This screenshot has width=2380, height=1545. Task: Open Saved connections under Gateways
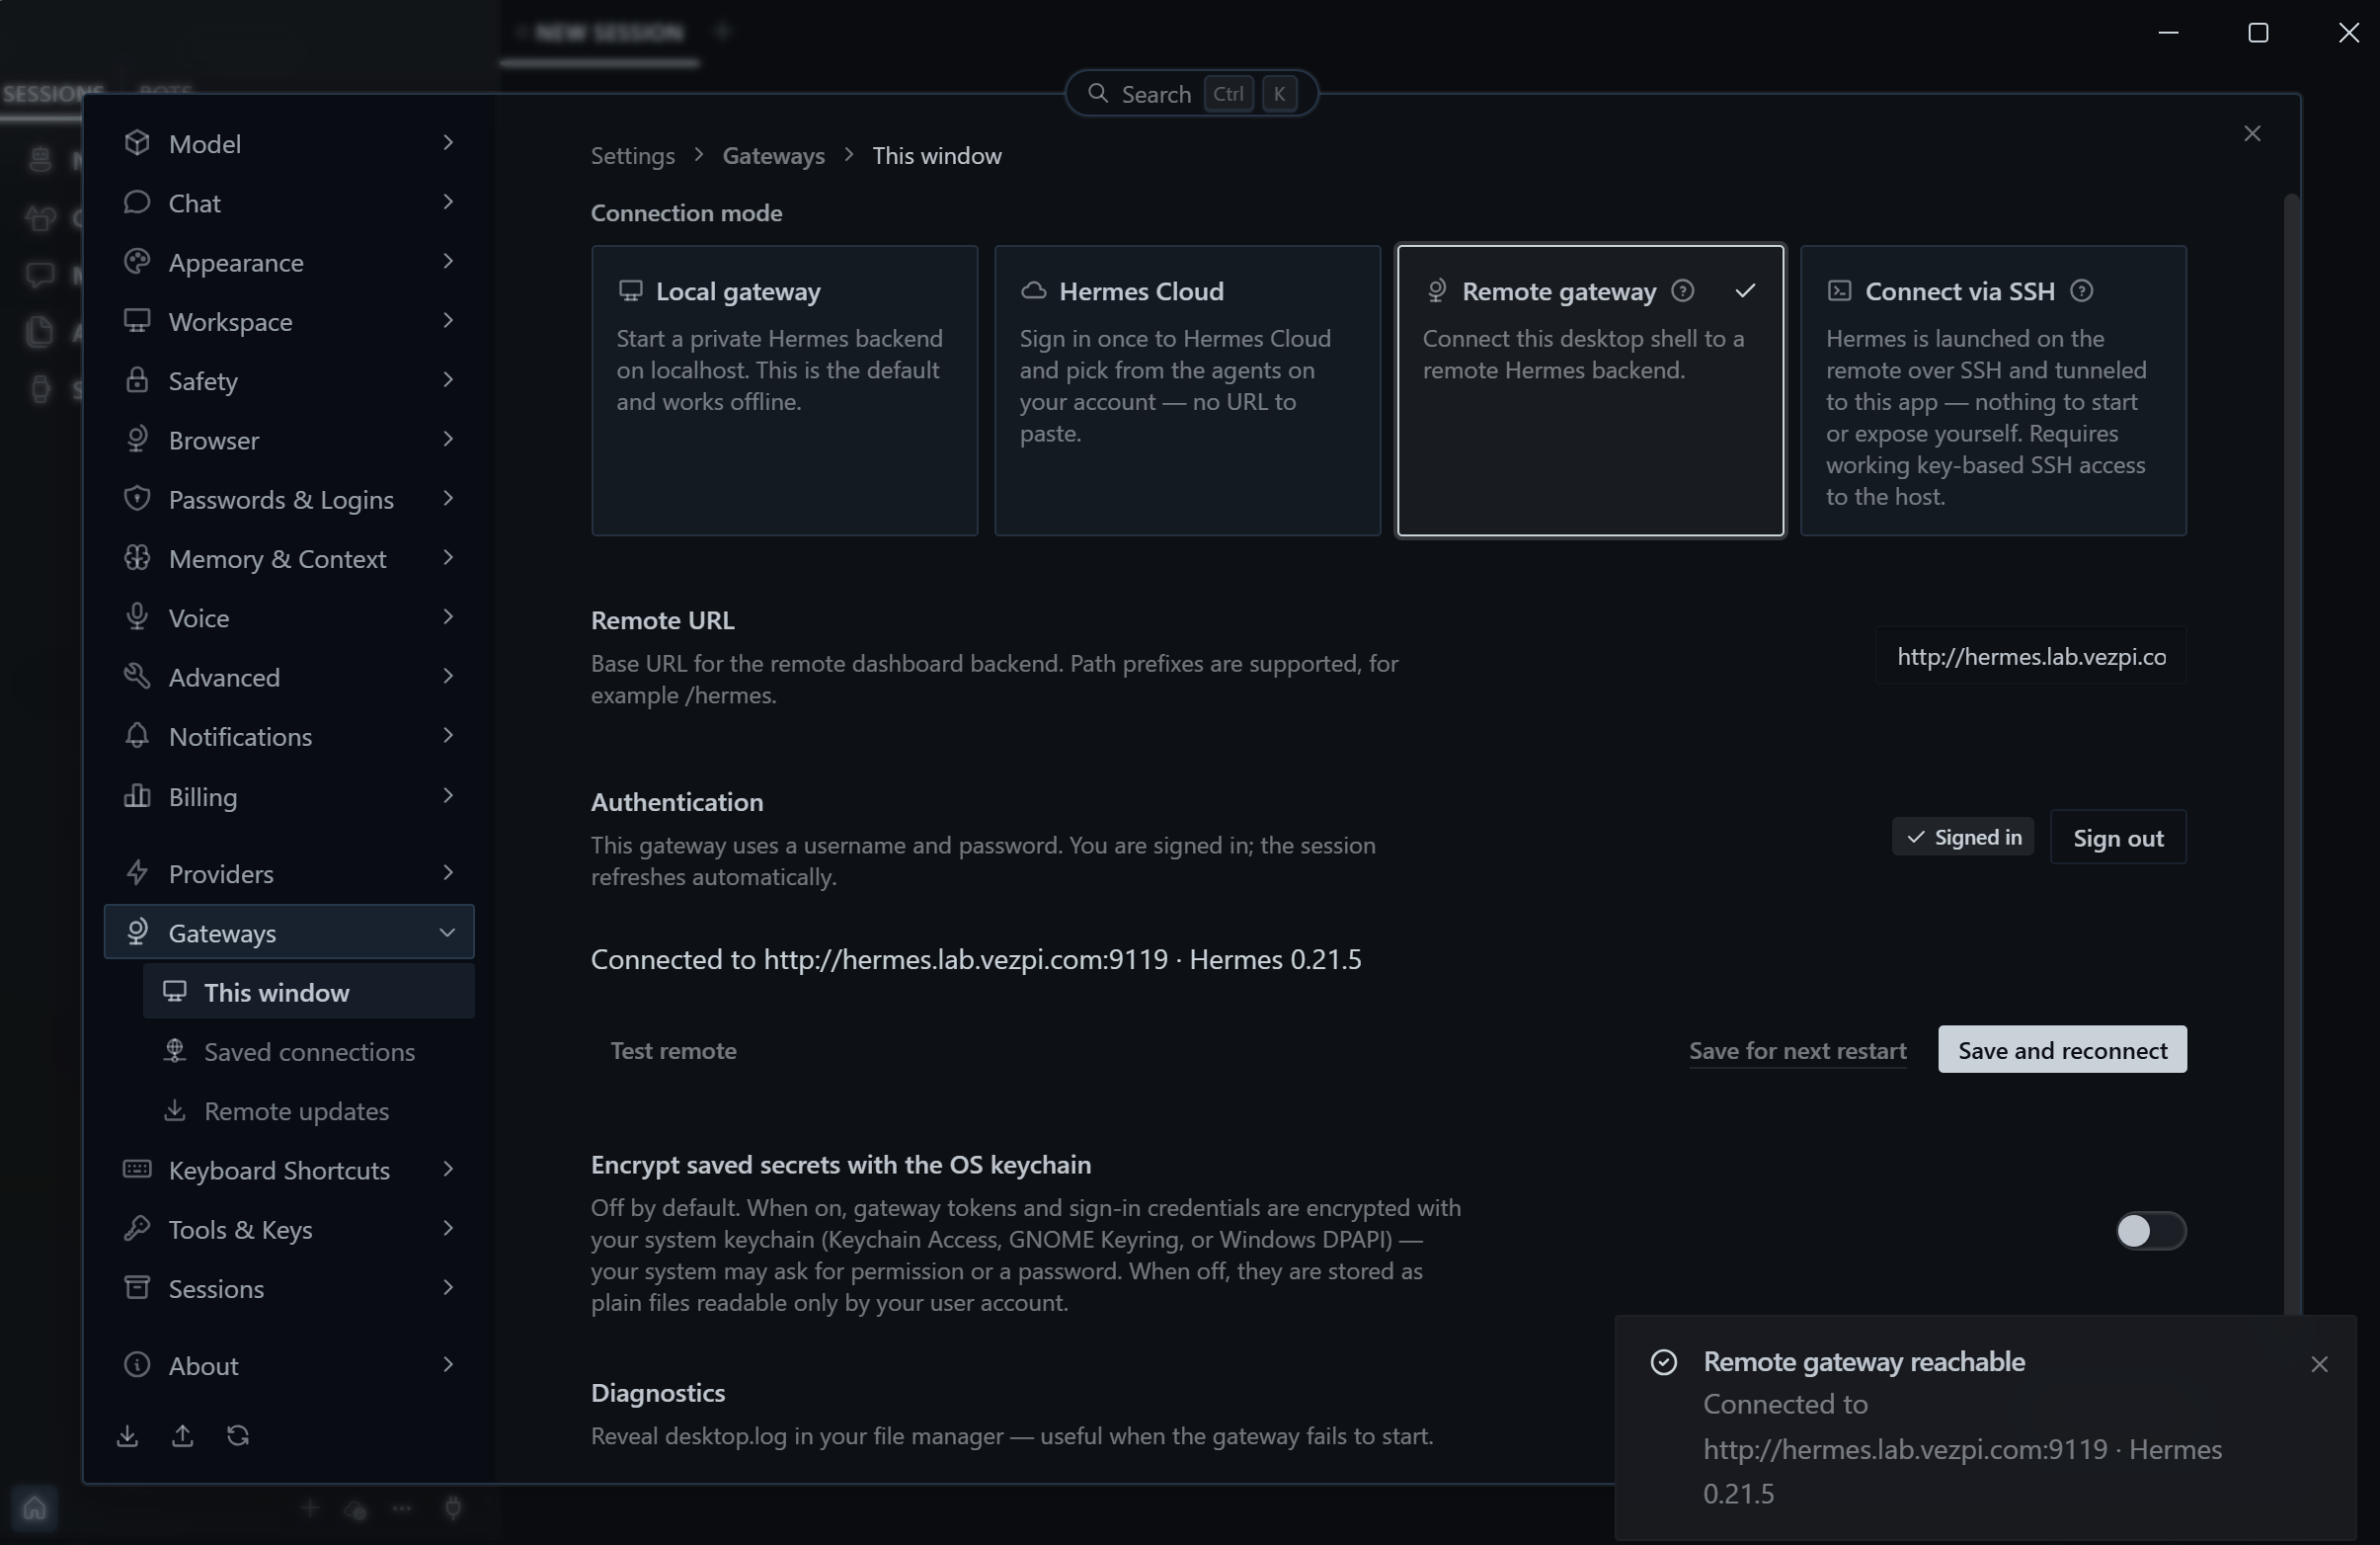point(308,1051)
